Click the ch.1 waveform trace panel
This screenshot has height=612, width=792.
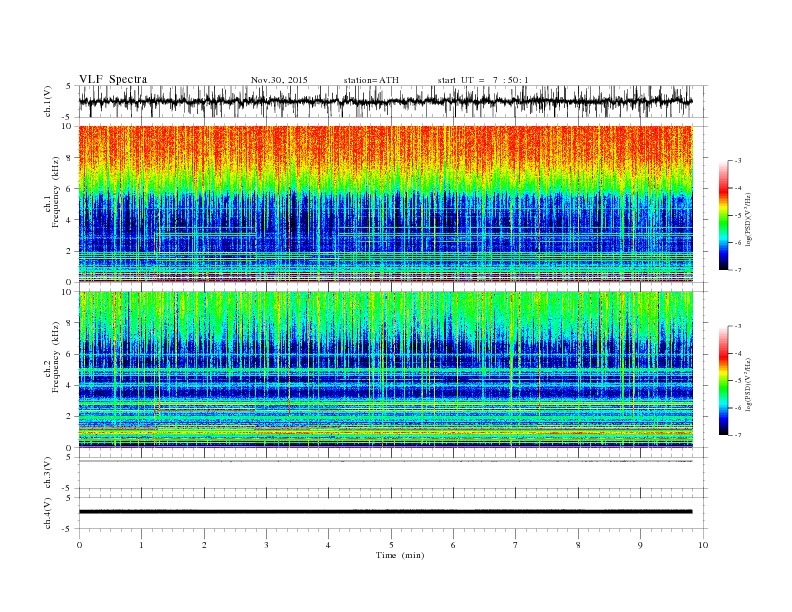pos(392,101)
